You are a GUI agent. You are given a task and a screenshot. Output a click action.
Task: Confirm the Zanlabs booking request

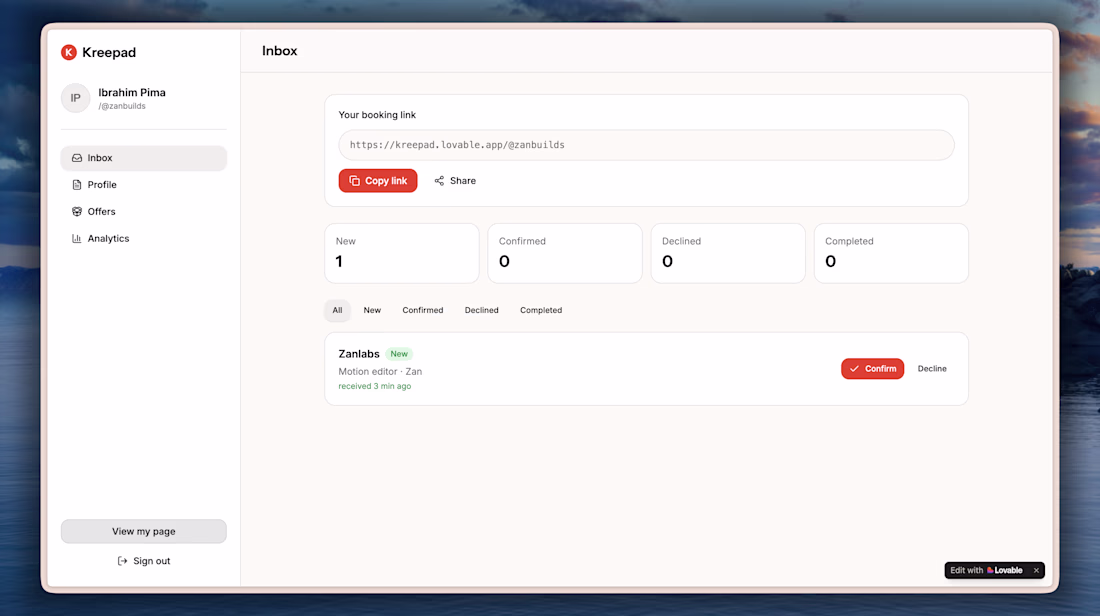pos(873,368)
